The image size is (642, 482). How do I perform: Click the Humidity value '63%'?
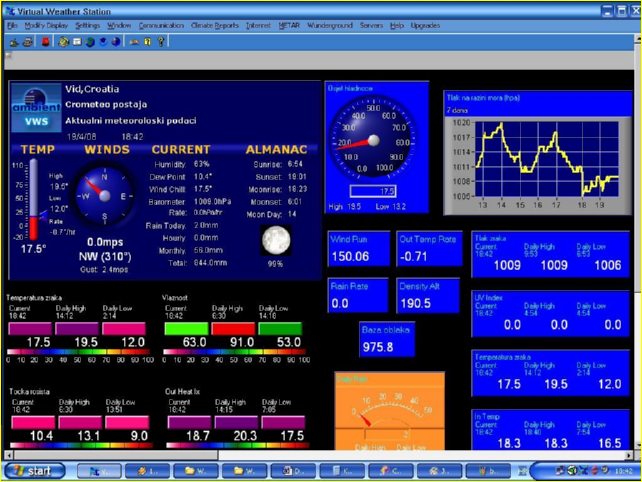point(201,164)
